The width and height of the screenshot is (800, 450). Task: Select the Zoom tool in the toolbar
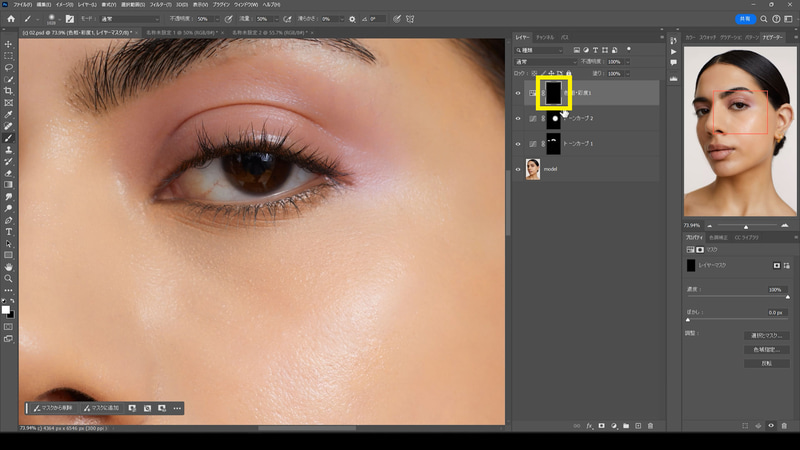[8, 278]
